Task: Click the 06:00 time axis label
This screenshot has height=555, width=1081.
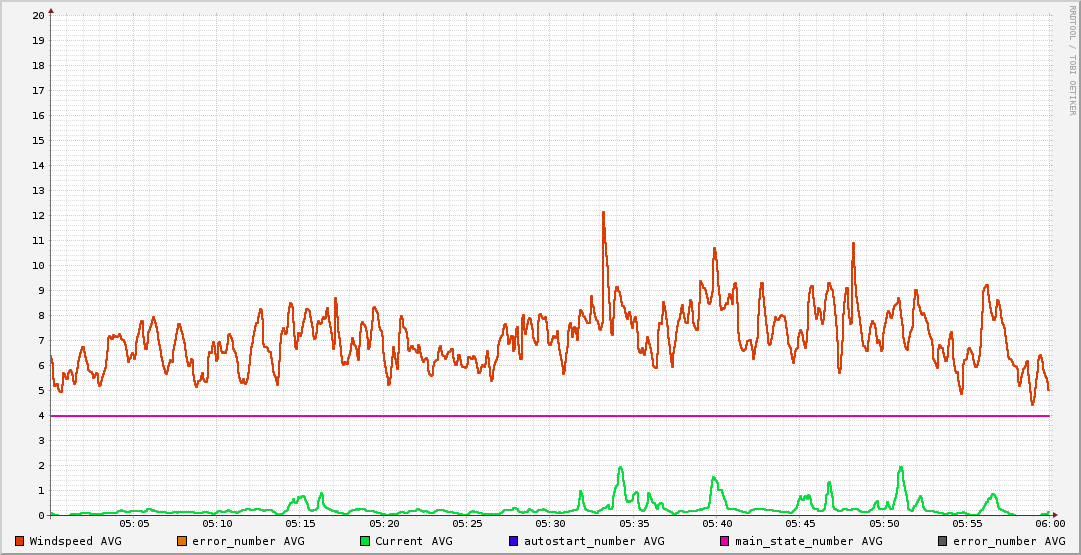Action: (x=1049, y=523)
